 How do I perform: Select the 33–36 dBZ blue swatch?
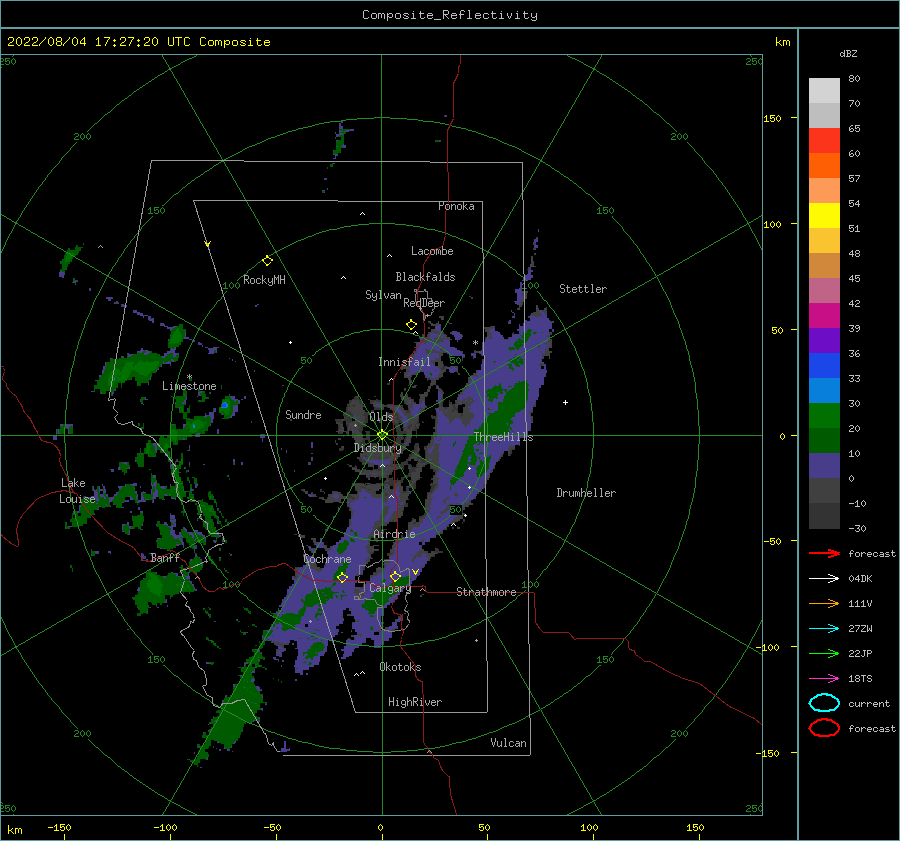point(824,366)
